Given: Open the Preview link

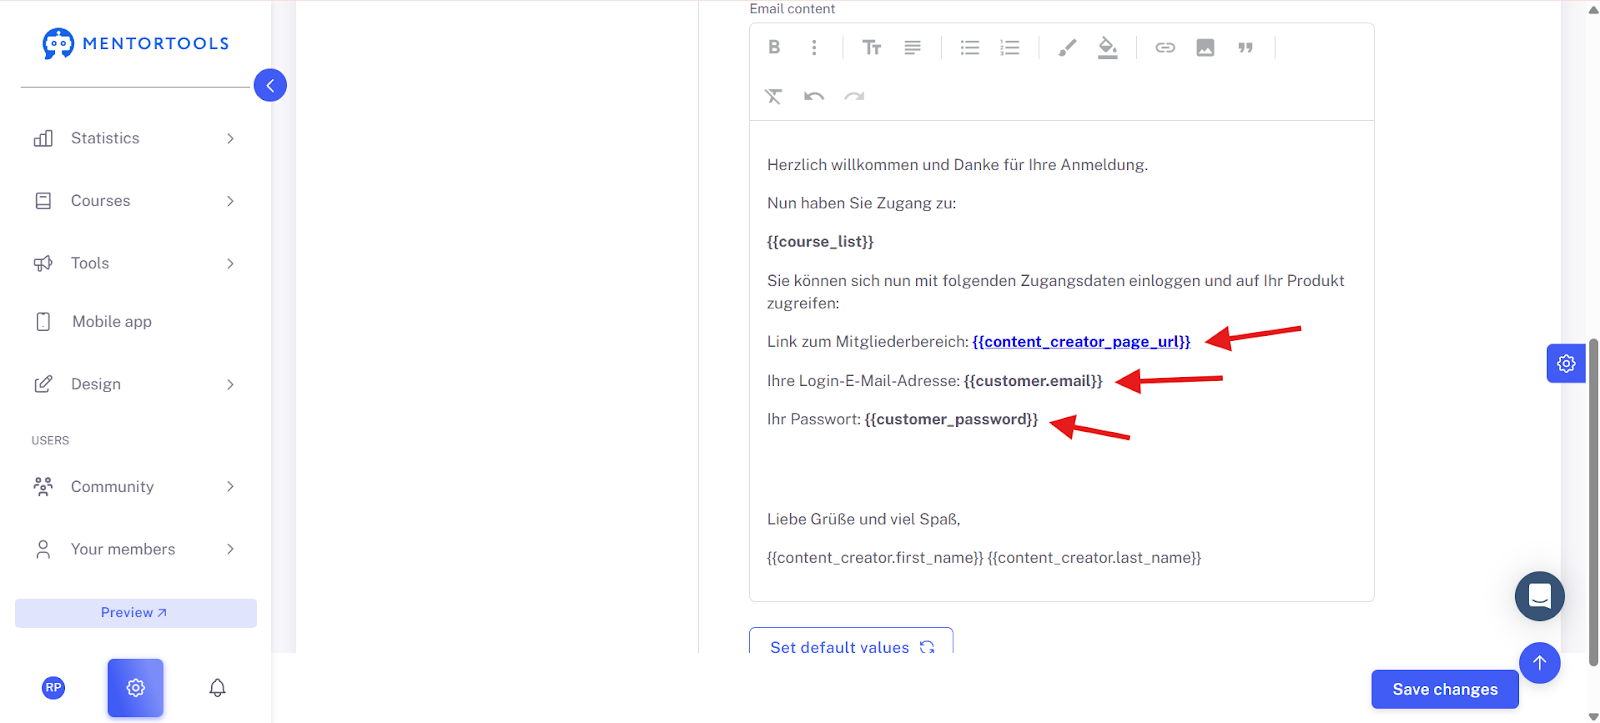Looking at the screenshot, I should (135, 613).
